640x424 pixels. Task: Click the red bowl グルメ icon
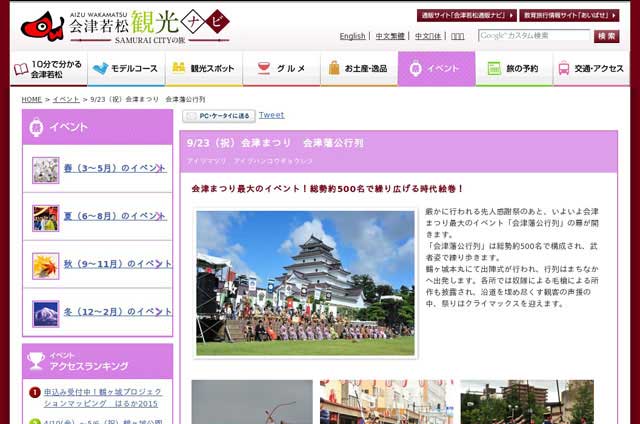pyautogui.click(x=264, y=68)
